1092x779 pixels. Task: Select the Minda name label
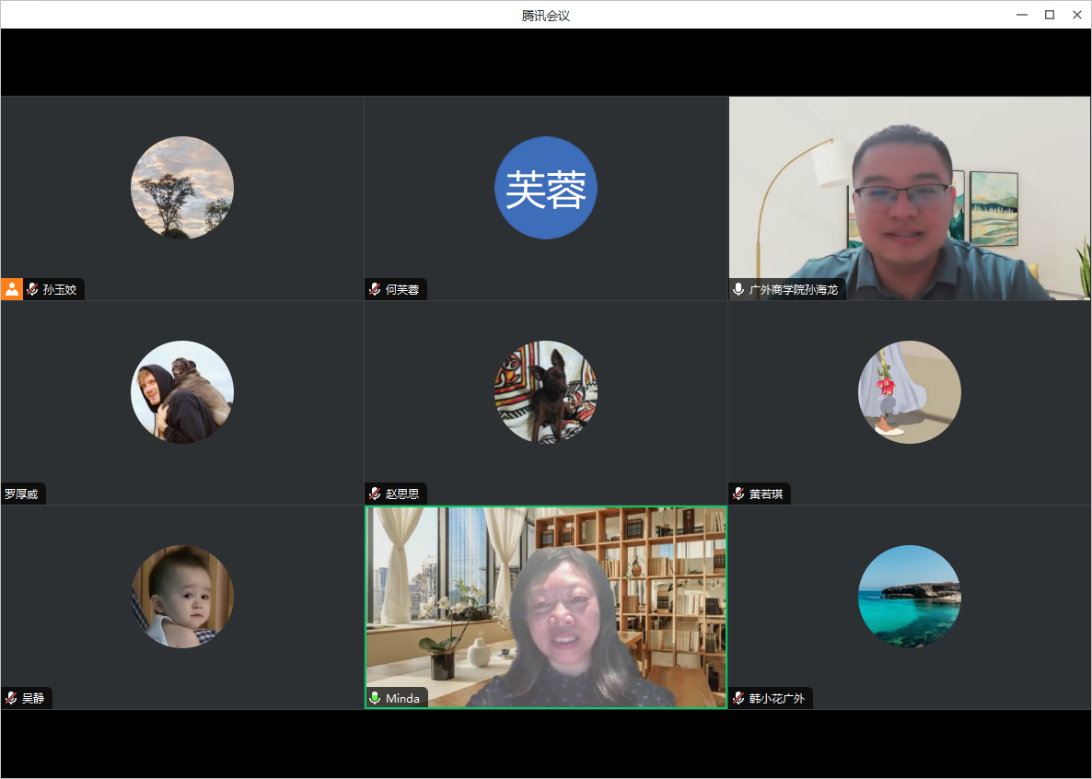click(403, 698)
